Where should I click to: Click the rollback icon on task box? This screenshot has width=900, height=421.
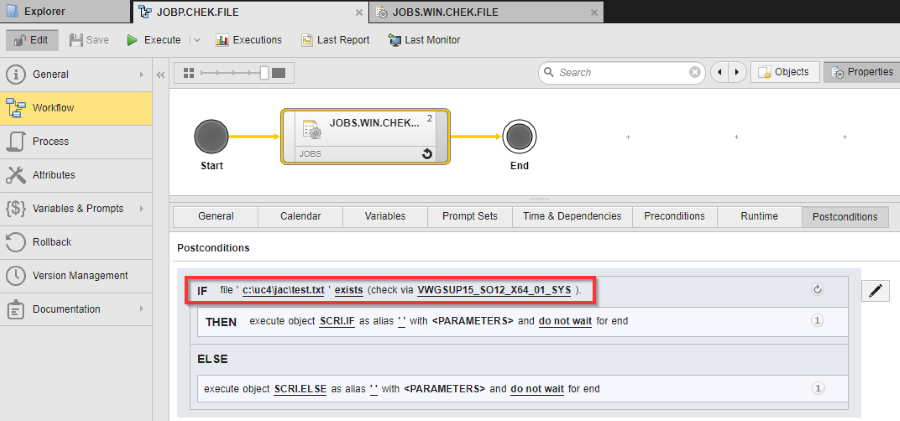427,154
